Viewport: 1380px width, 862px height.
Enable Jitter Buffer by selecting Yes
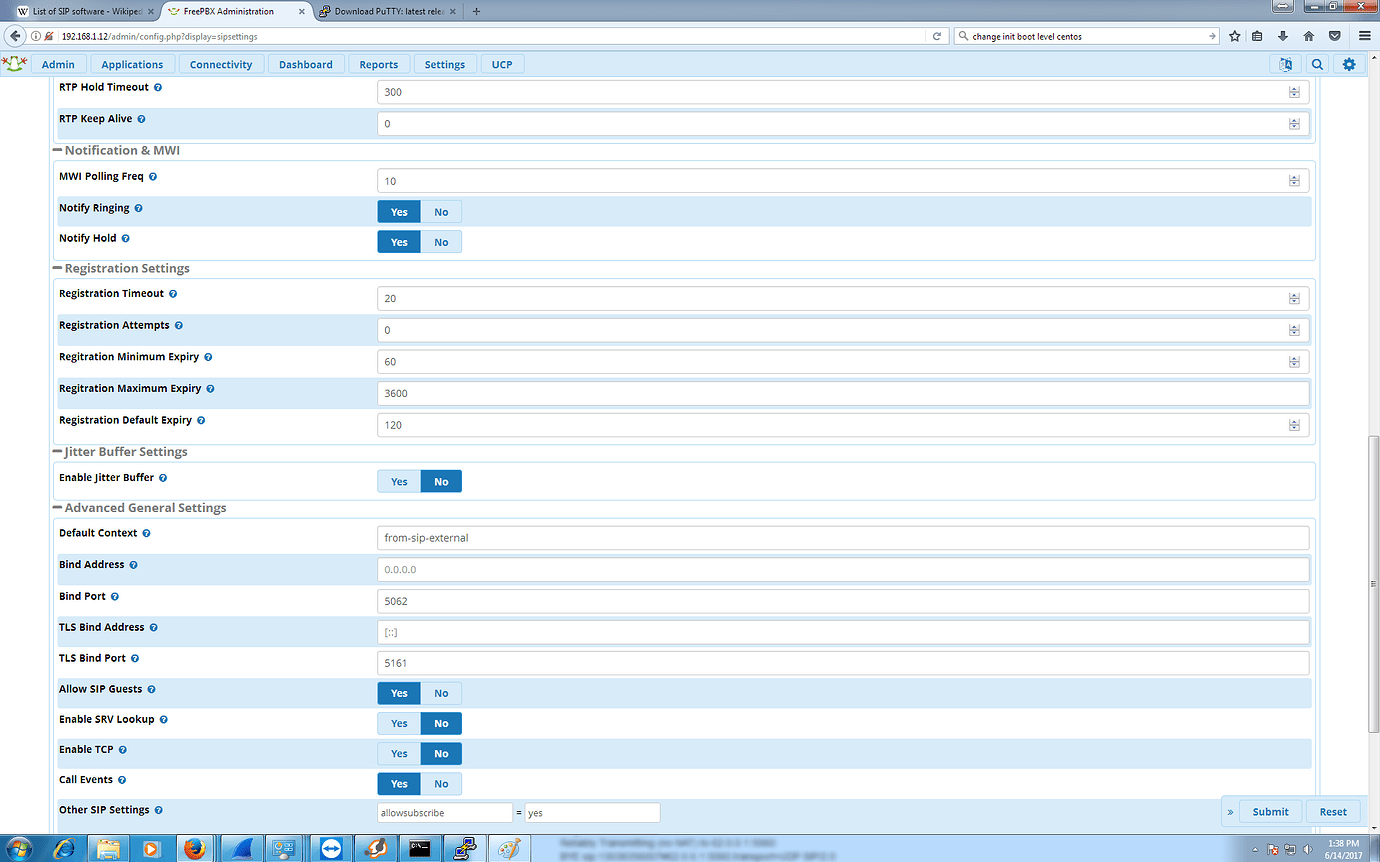click(x=399, y=482)
